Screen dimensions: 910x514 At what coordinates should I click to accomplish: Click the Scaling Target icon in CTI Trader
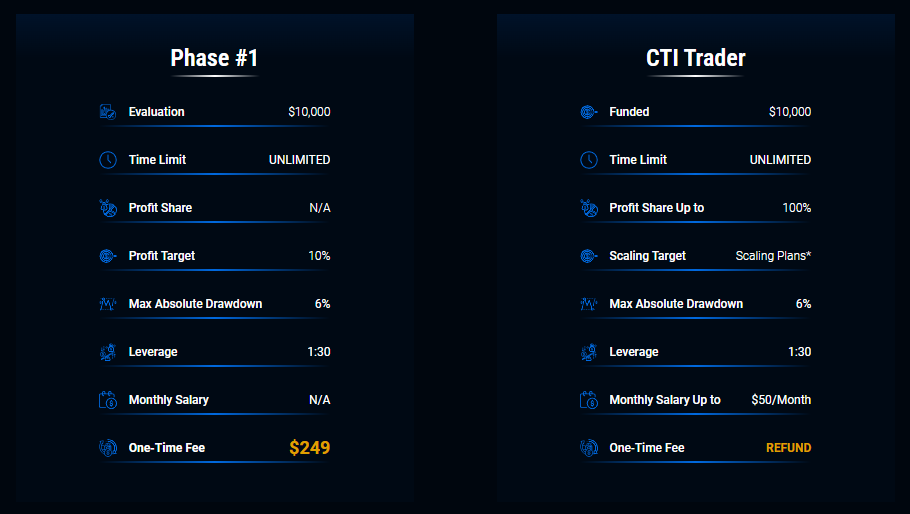click(589, 256)
